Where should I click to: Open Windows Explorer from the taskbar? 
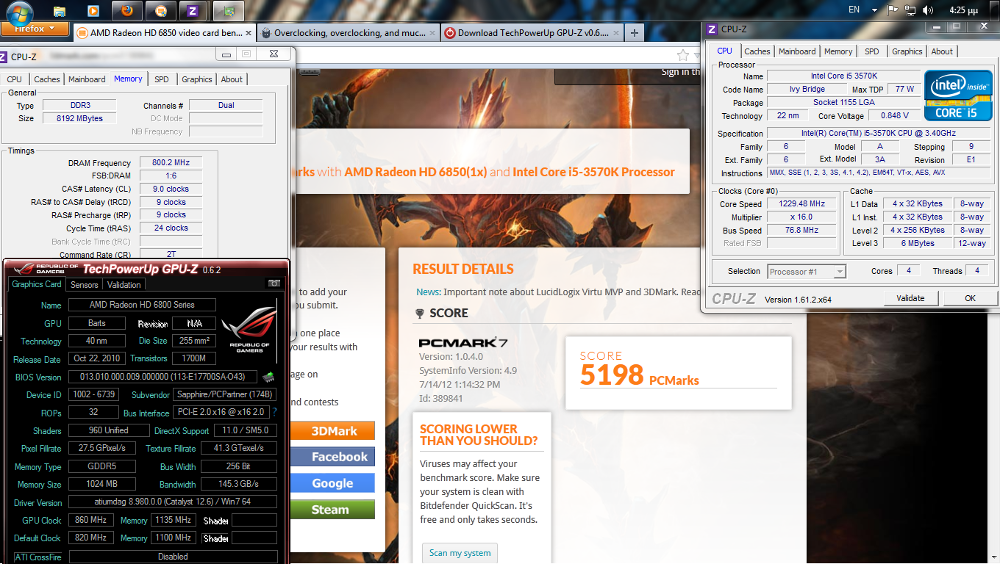59,11
